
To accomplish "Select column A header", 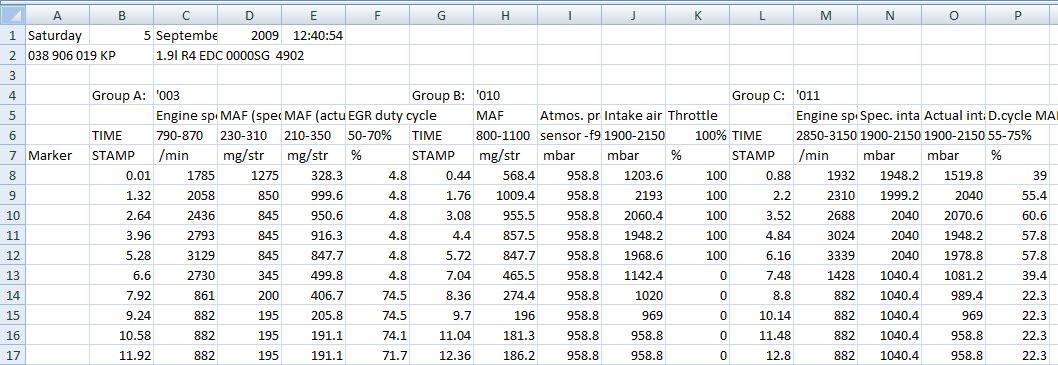I will click(57, 15).
